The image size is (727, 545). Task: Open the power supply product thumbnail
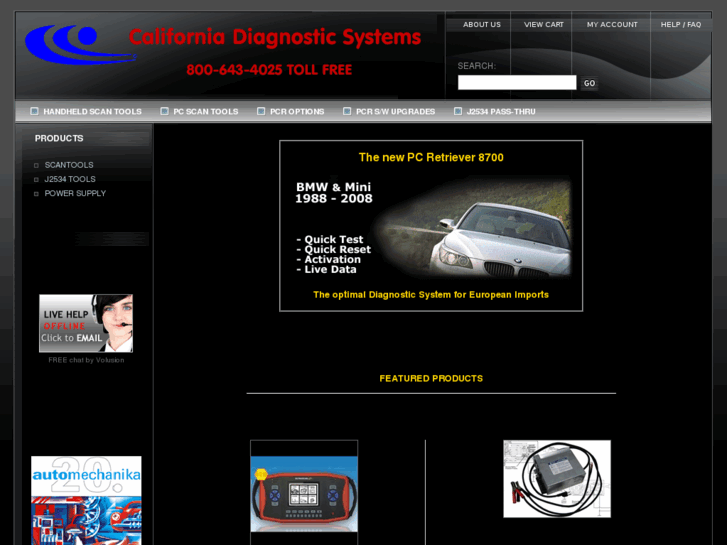[557, 479]
